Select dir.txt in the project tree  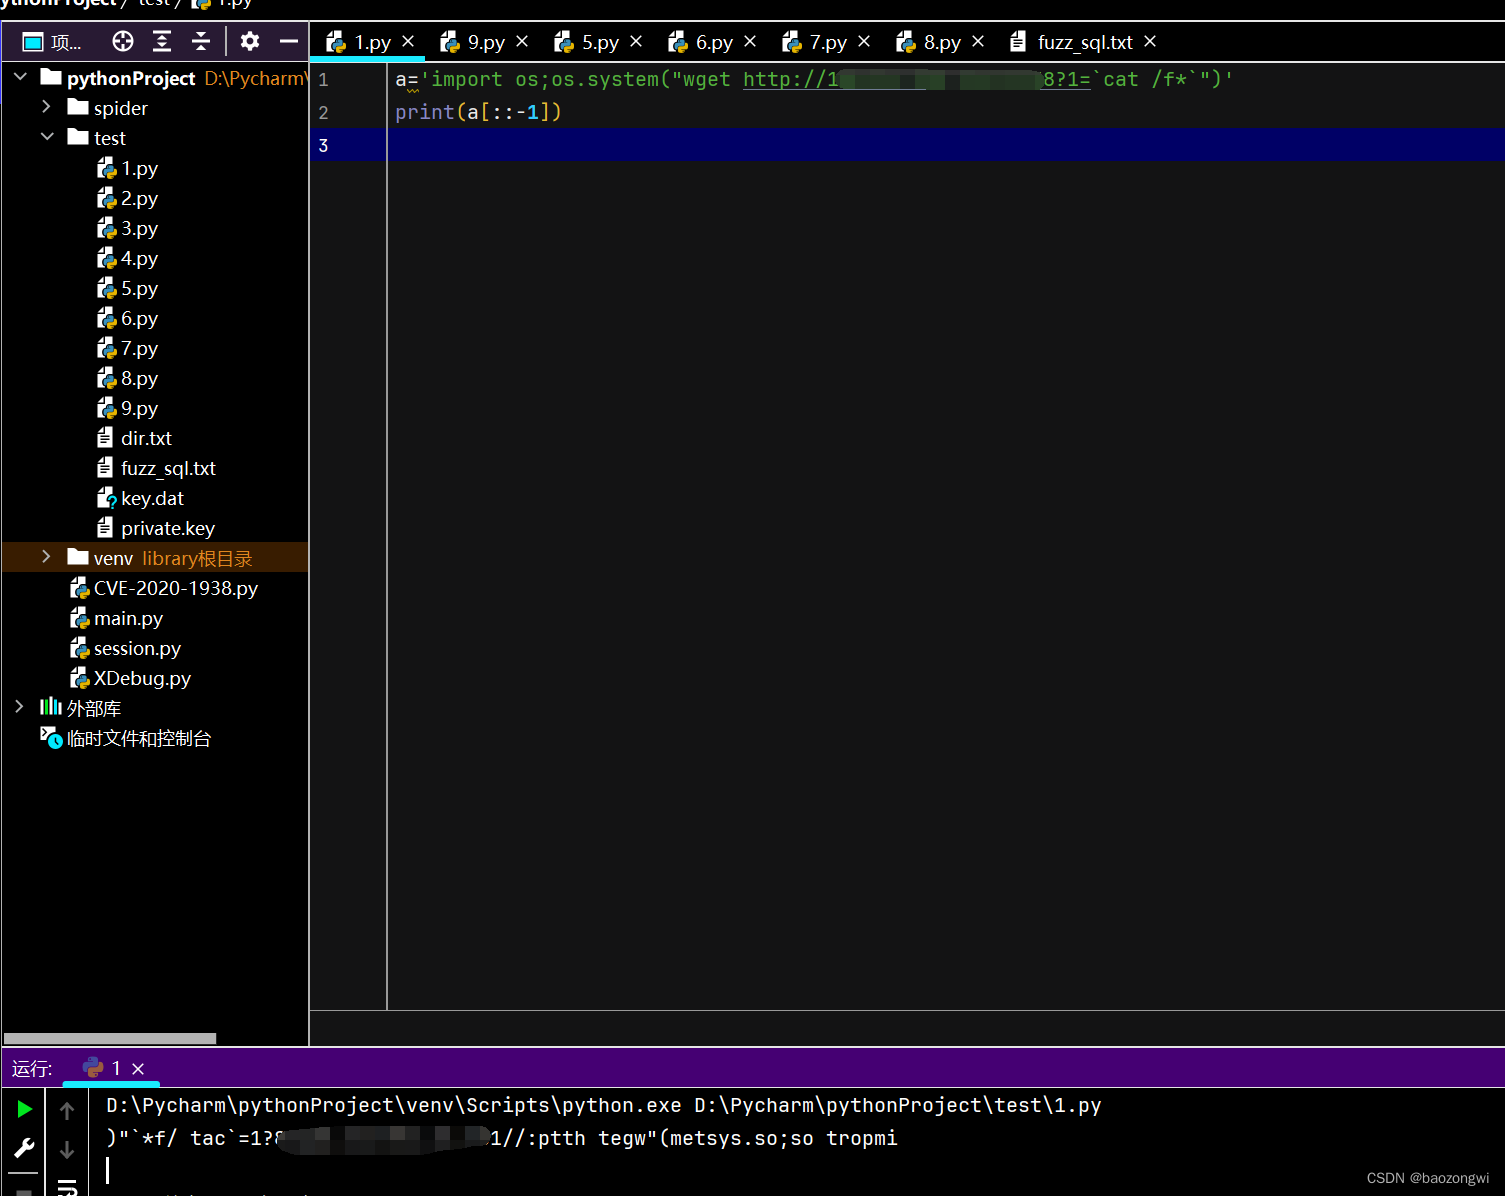135,438
